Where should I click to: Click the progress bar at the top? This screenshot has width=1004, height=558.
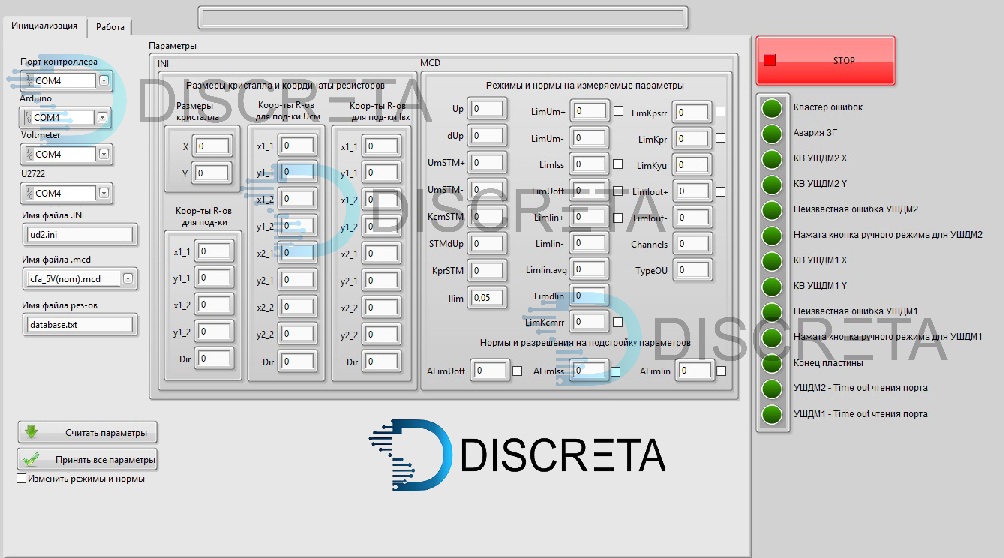(x=443, y=17)
